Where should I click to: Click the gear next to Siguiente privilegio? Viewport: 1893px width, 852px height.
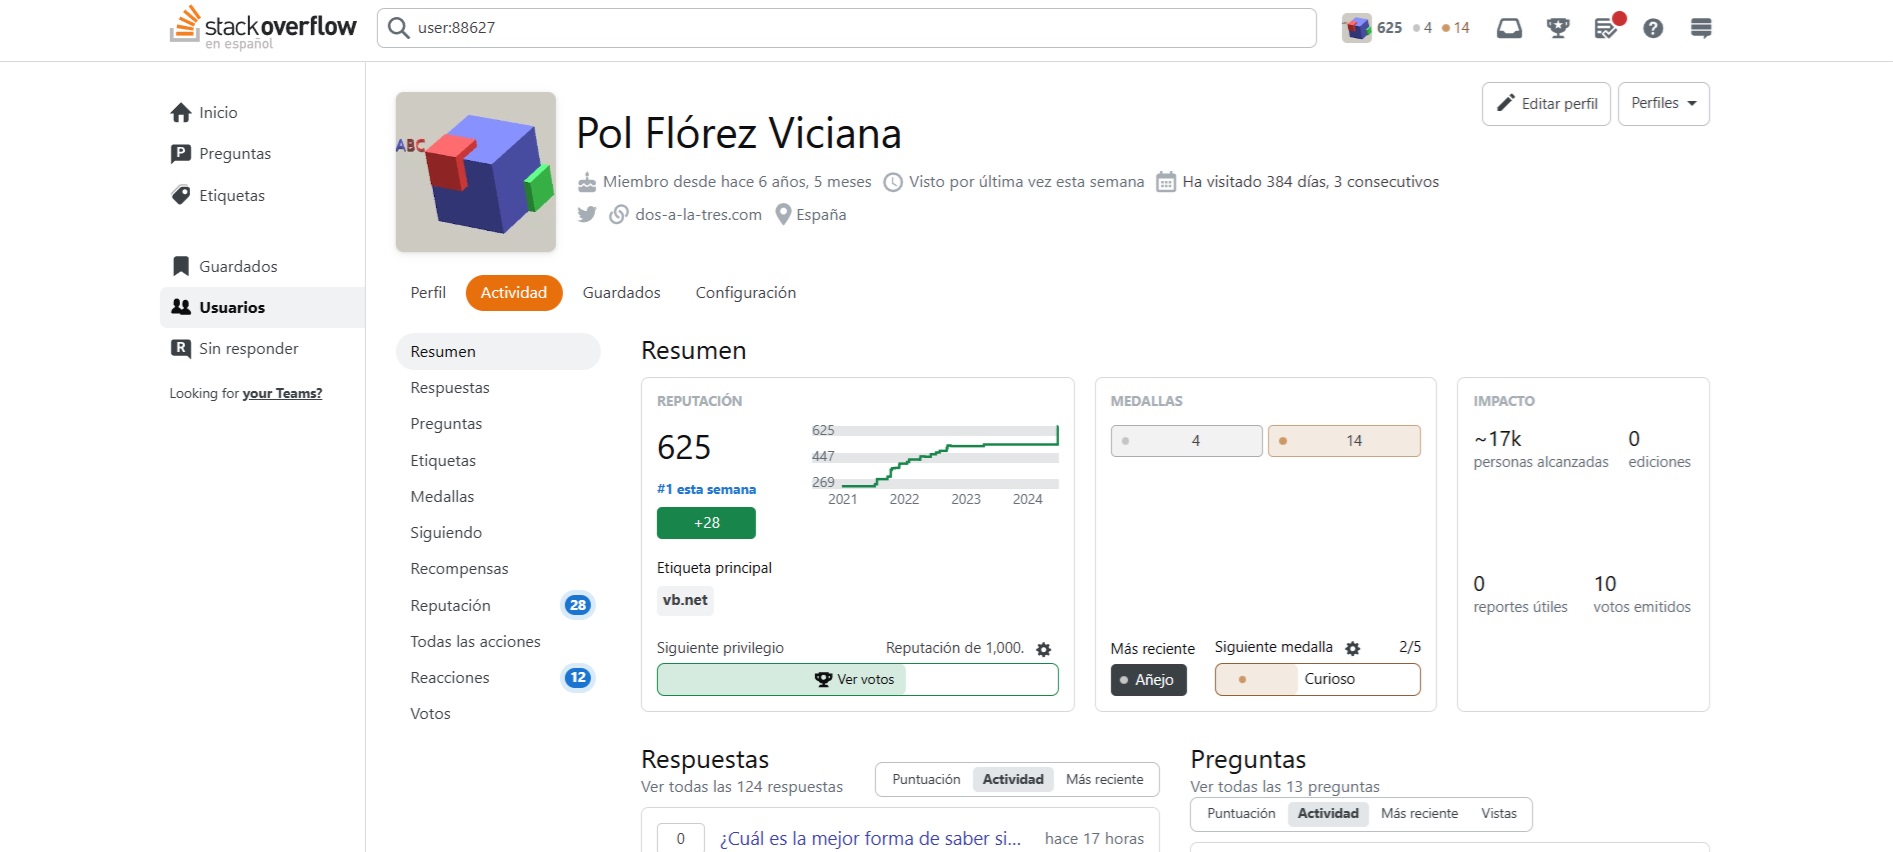coord(1044,649)
